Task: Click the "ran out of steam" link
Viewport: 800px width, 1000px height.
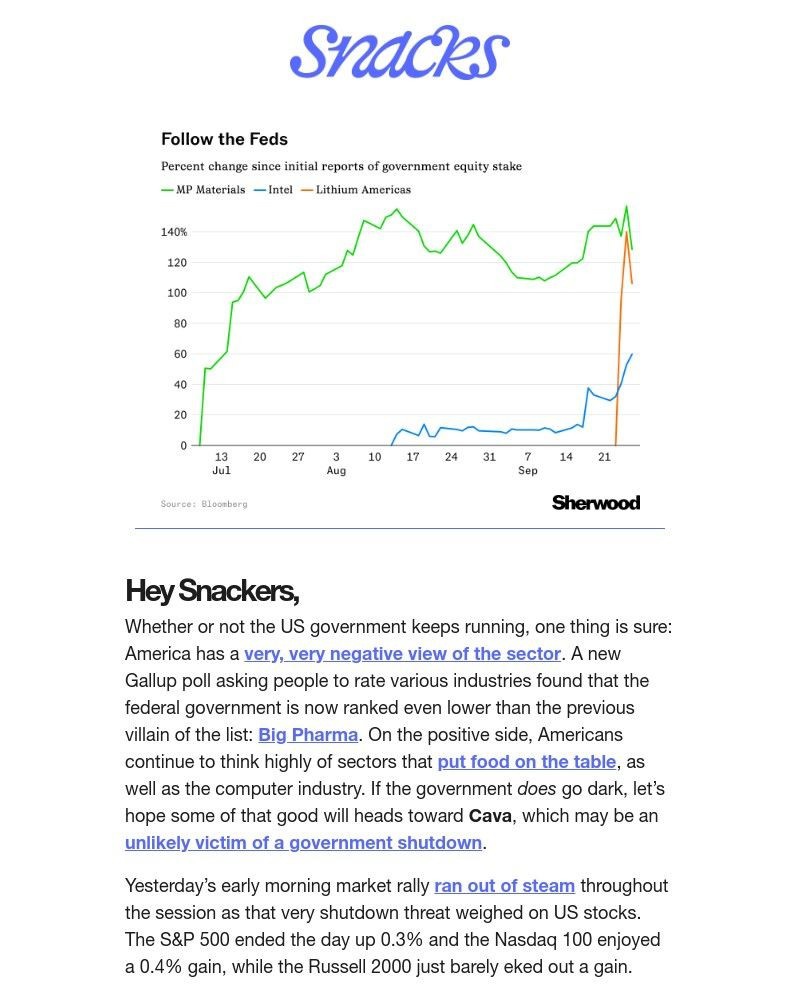Action: pyautogui.click(x=504, y=886)
